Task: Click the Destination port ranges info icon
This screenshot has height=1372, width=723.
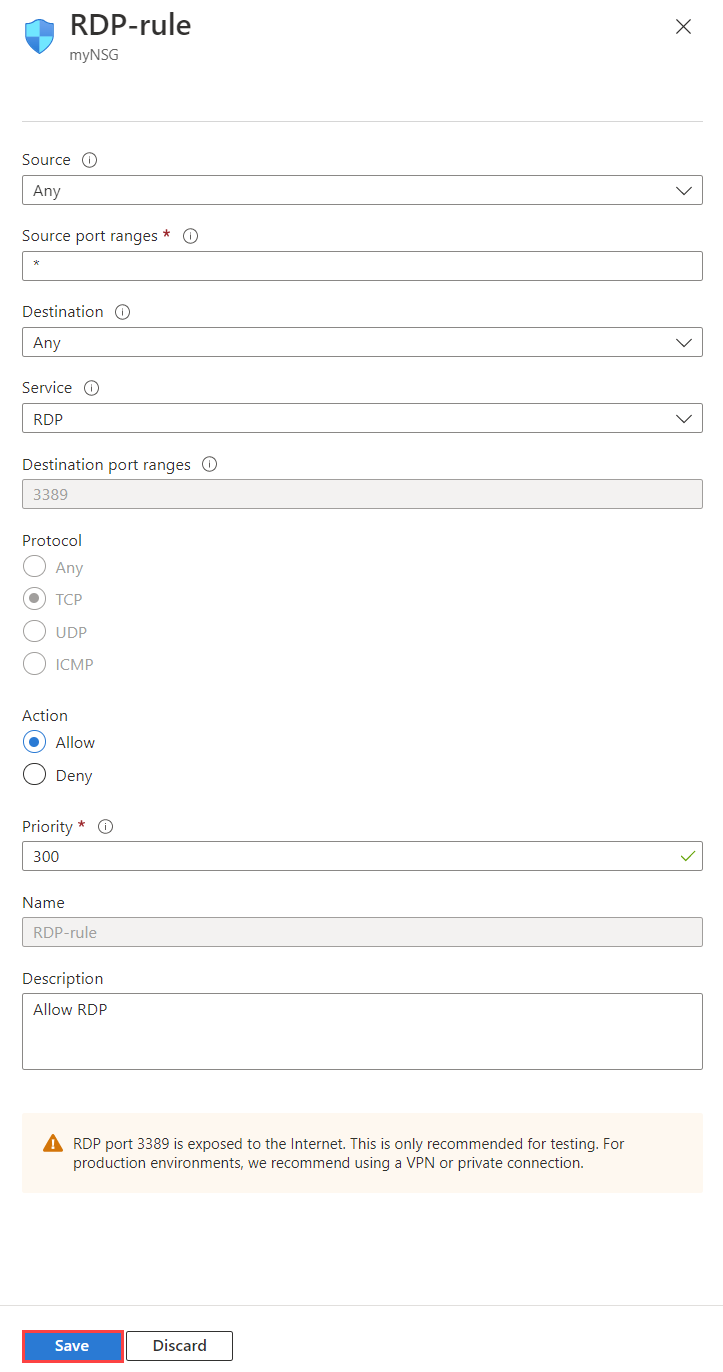Action: (209, 464)
